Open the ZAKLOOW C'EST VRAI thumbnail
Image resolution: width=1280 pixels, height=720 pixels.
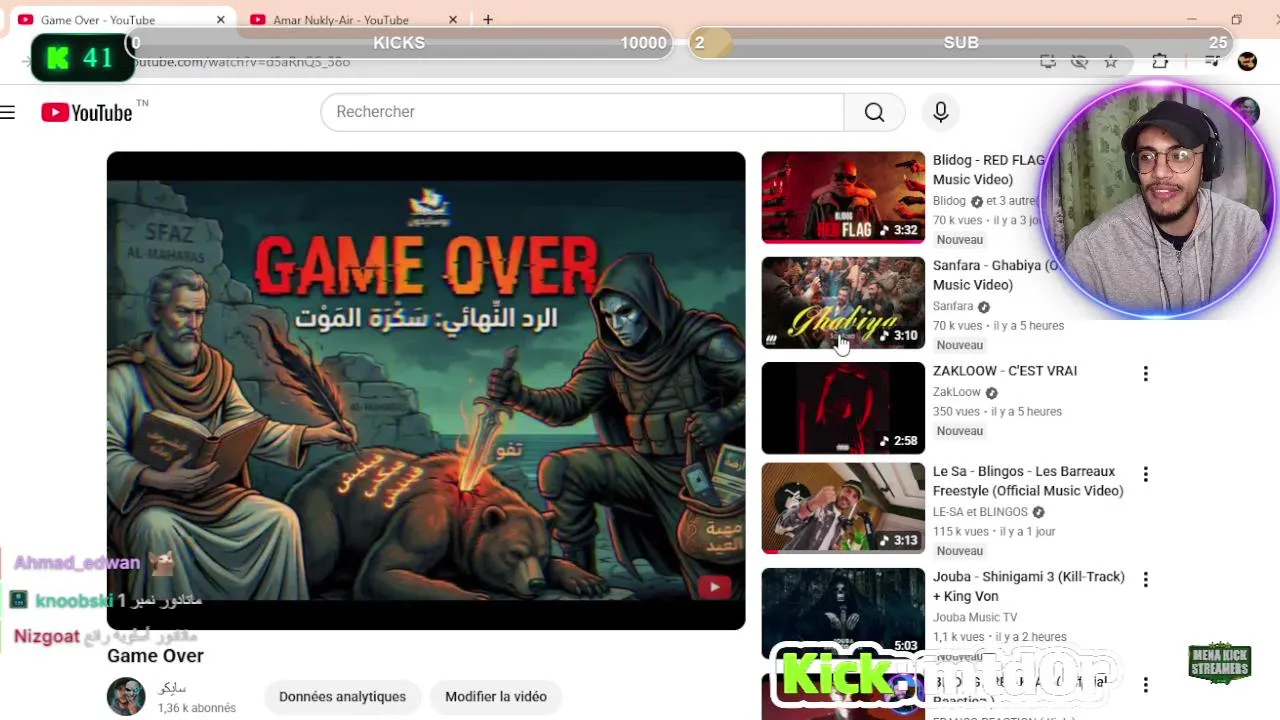(x=843, y=408)
